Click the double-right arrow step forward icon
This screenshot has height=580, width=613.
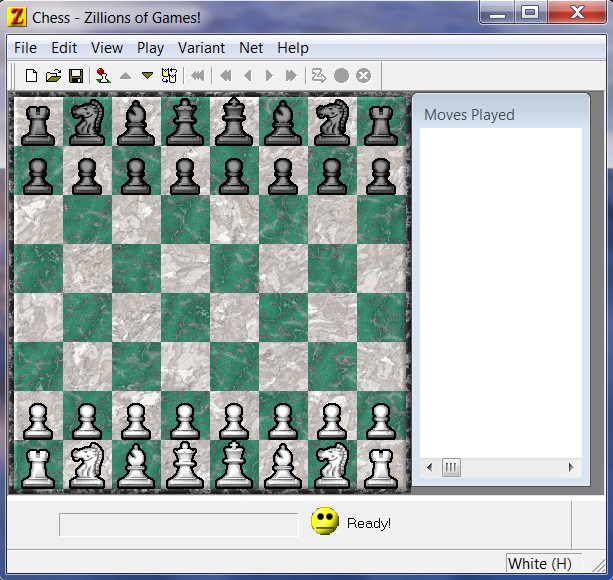(291, 75)
